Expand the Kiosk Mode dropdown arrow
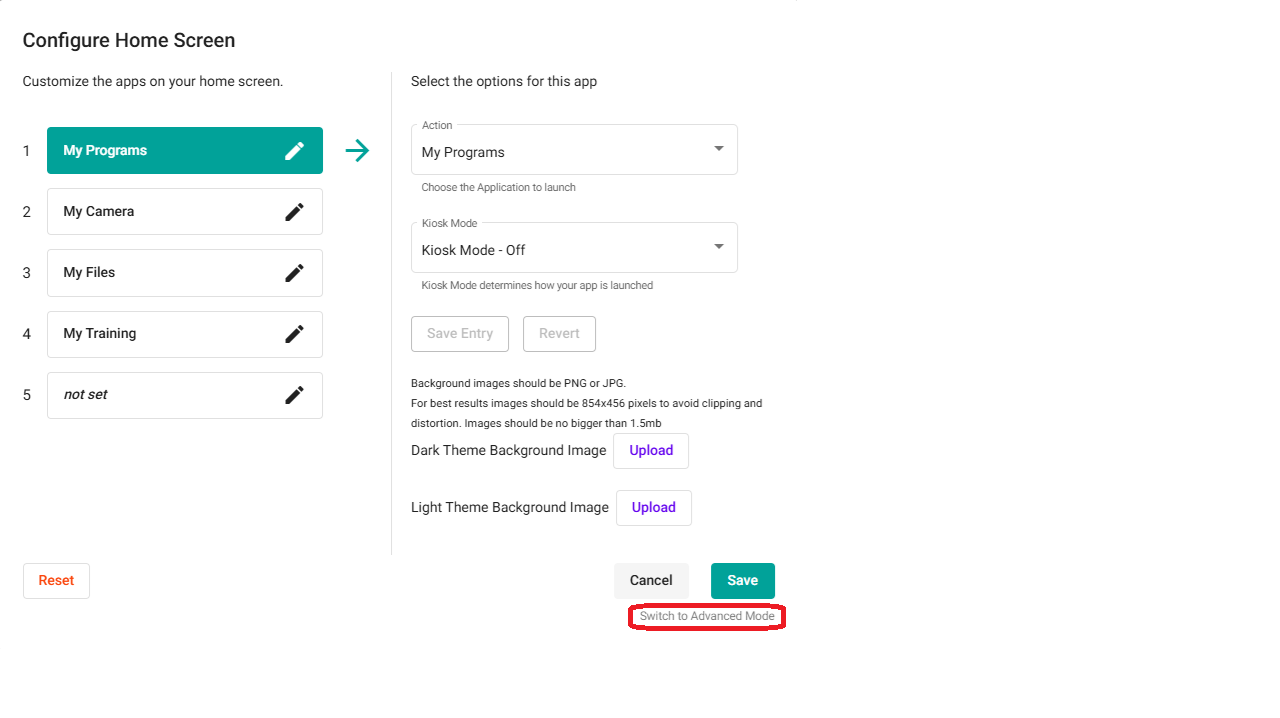The image size is (1280, 718). (718, 247)
